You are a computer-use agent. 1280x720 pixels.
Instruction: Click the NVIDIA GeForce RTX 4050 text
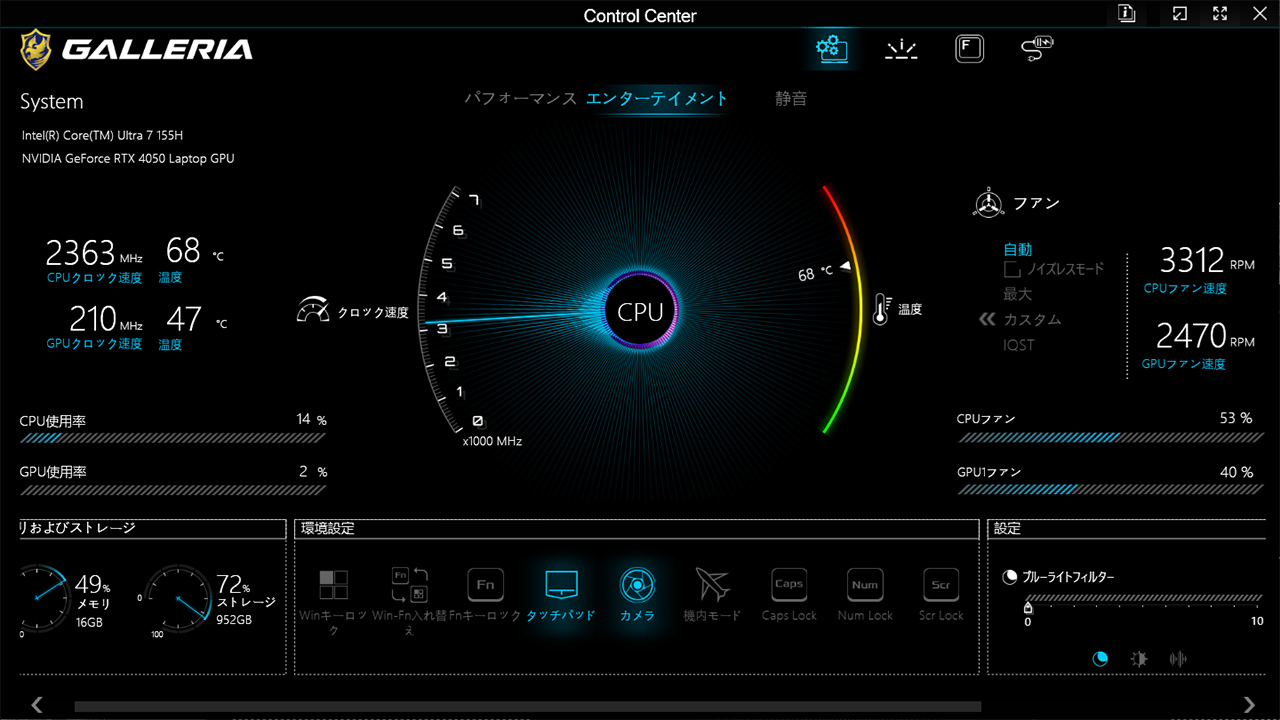point(128,159)
